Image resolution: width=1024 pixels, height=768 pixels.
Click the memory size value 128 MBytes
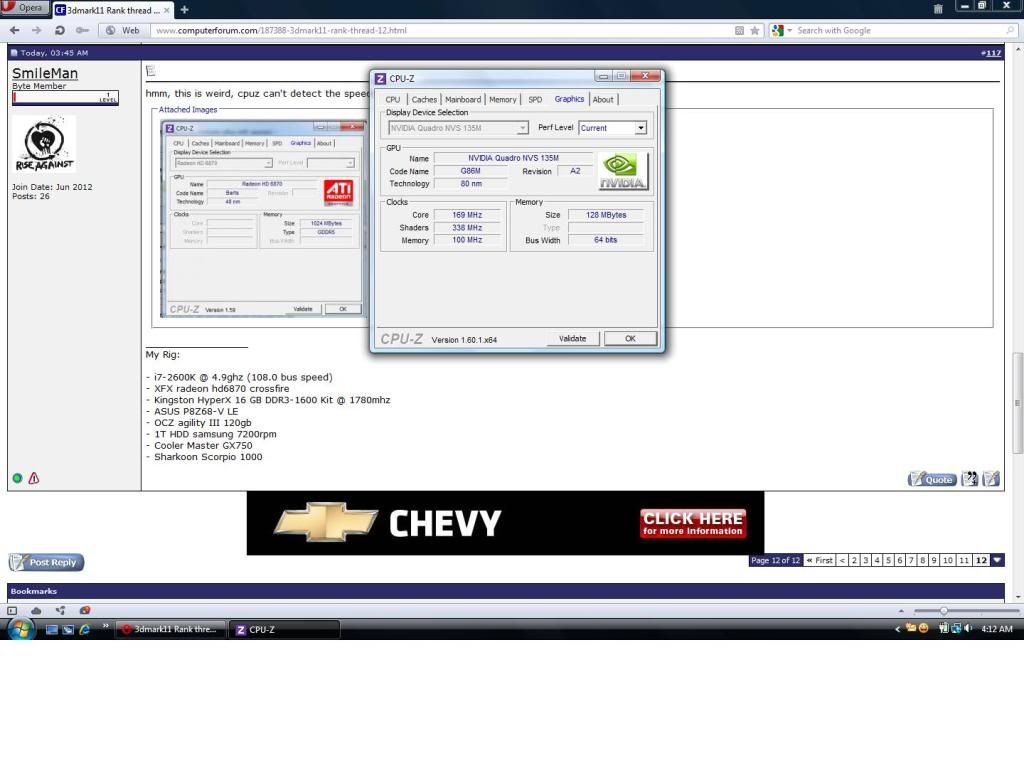(605, 215)
